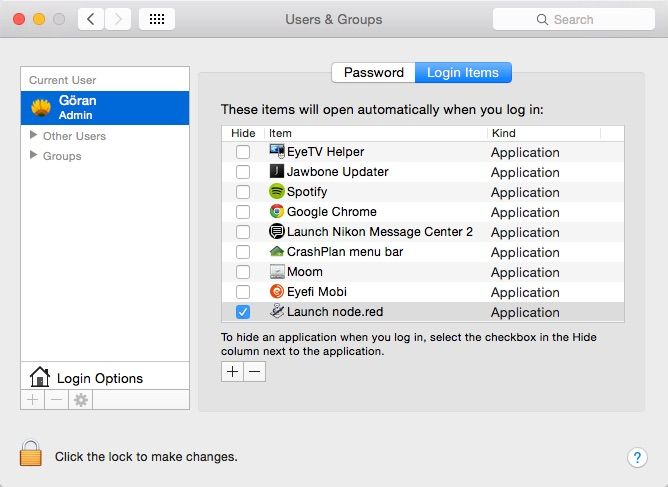The image size is (668, 487).
Task: Click Application kind cell for Moom
Action: 525,272
